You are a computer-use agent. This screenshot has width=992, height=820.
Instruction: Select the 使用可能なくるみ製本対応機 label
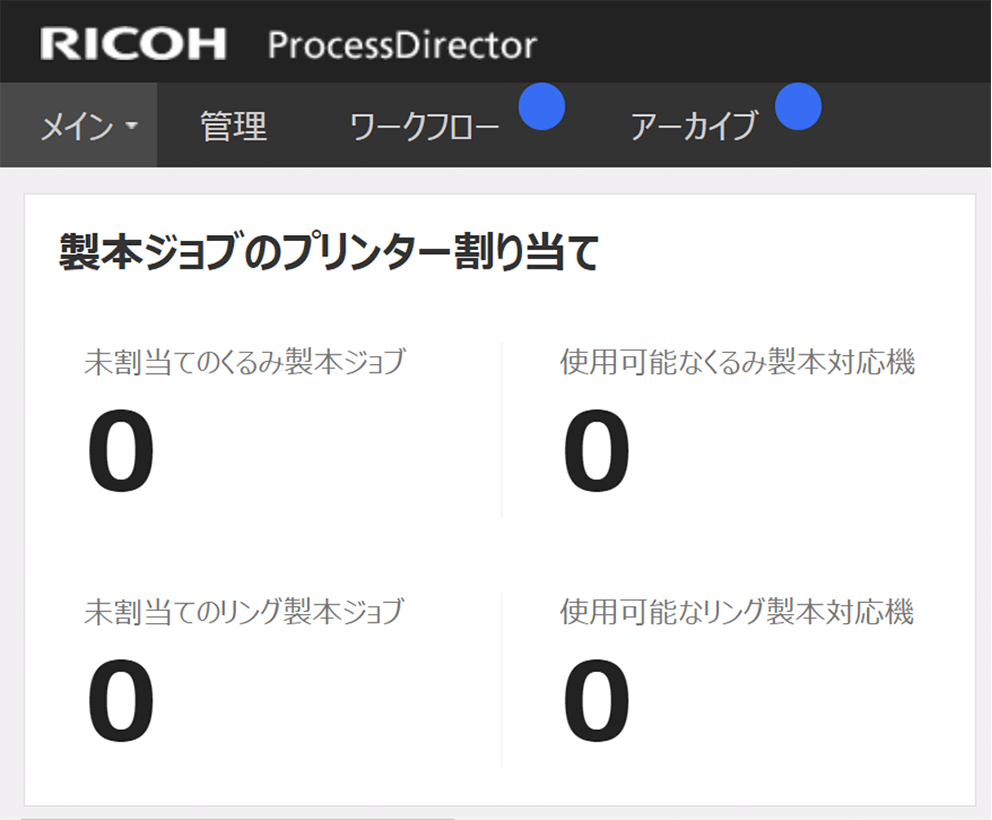click(737, 362)
